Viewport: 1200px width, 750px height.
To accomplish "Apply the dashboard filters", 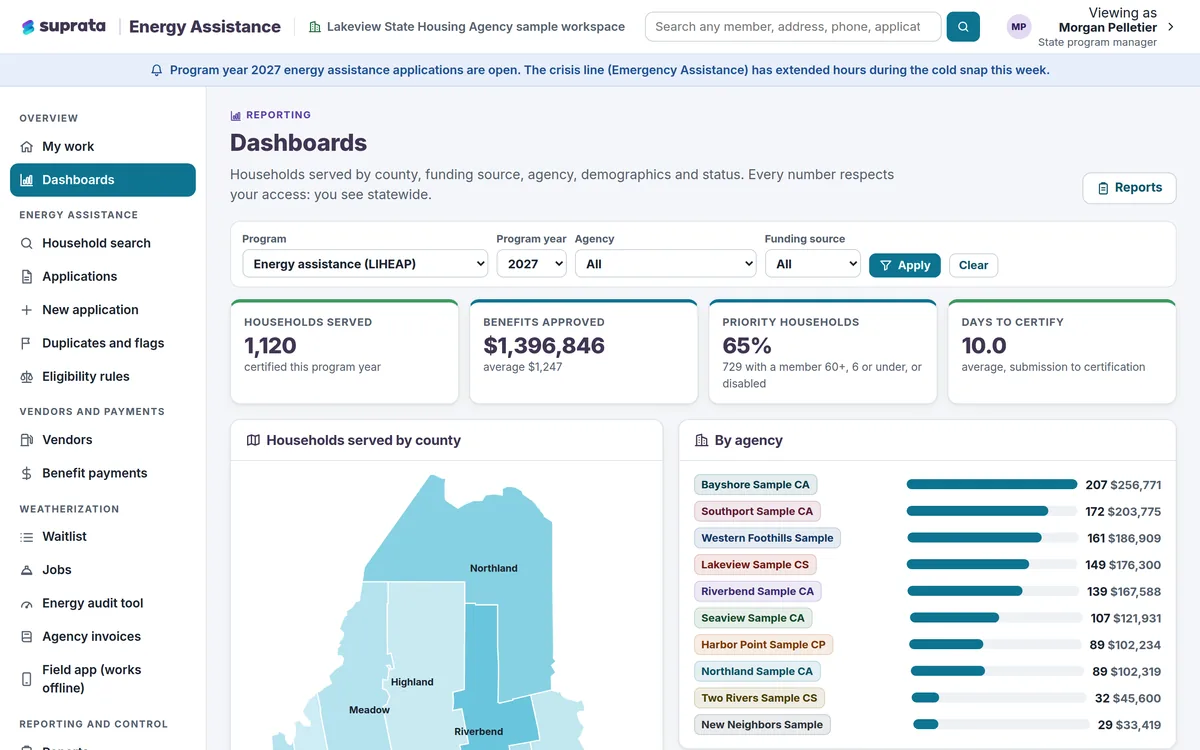I will pyautogui.click(x=905, y=265).
